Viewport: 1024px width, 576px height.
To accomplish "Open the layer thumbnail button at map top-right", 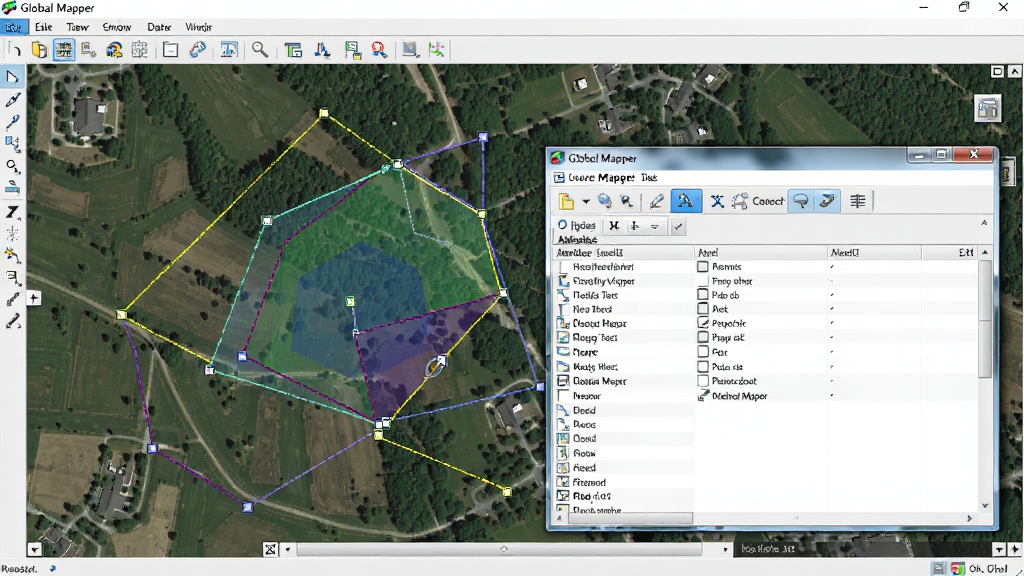I will tap(987, 108).
